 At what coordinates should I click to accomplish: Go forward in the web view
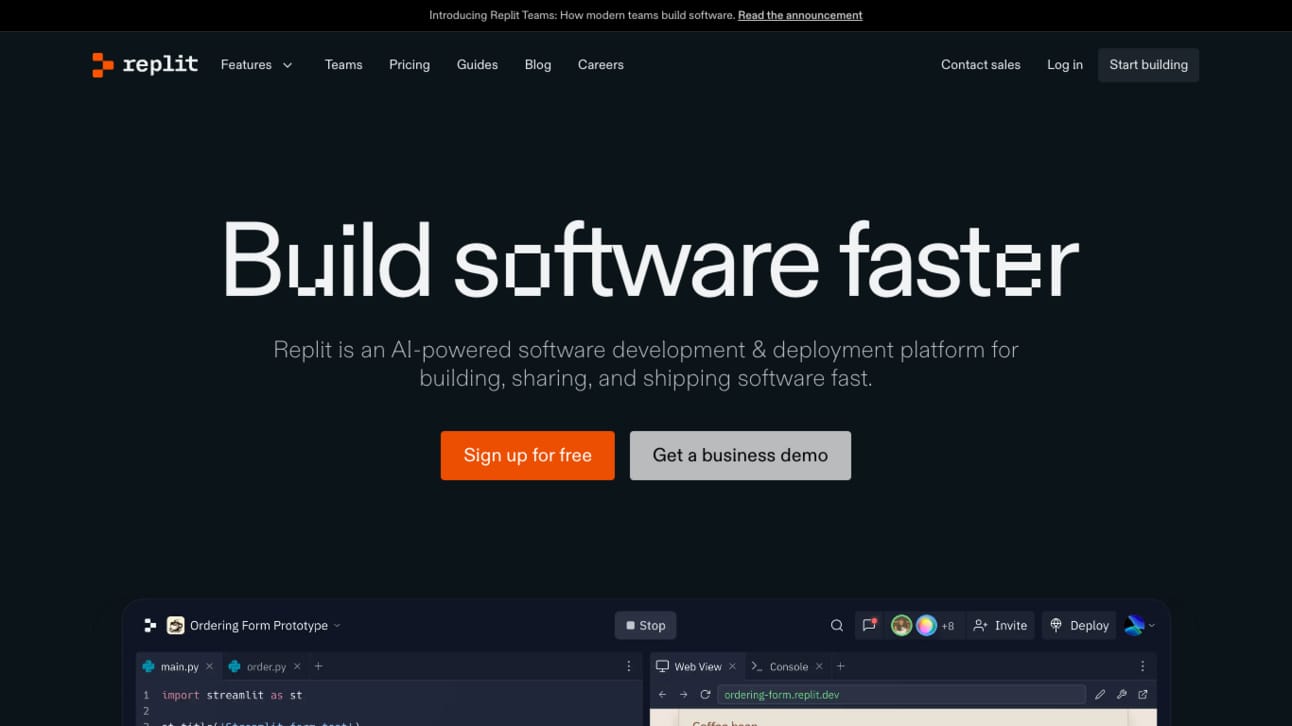coord(684,695)
